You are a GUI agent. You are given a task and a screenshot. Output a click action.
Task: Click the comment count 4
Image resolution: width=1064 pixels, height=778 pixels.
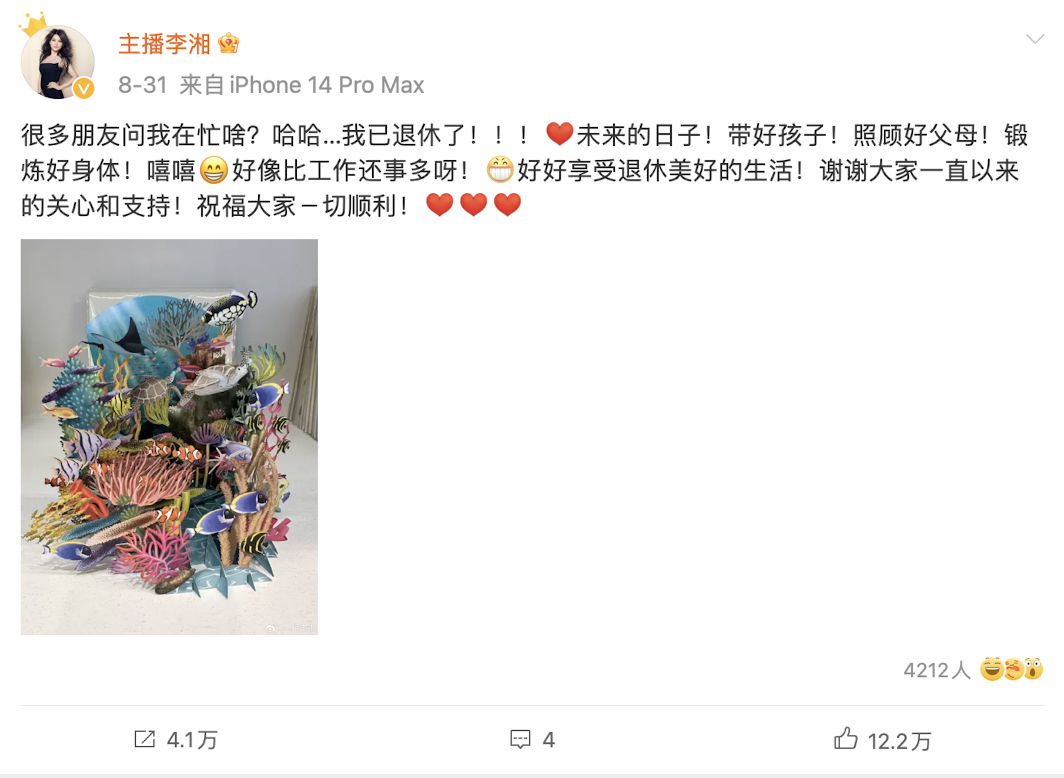548,740
